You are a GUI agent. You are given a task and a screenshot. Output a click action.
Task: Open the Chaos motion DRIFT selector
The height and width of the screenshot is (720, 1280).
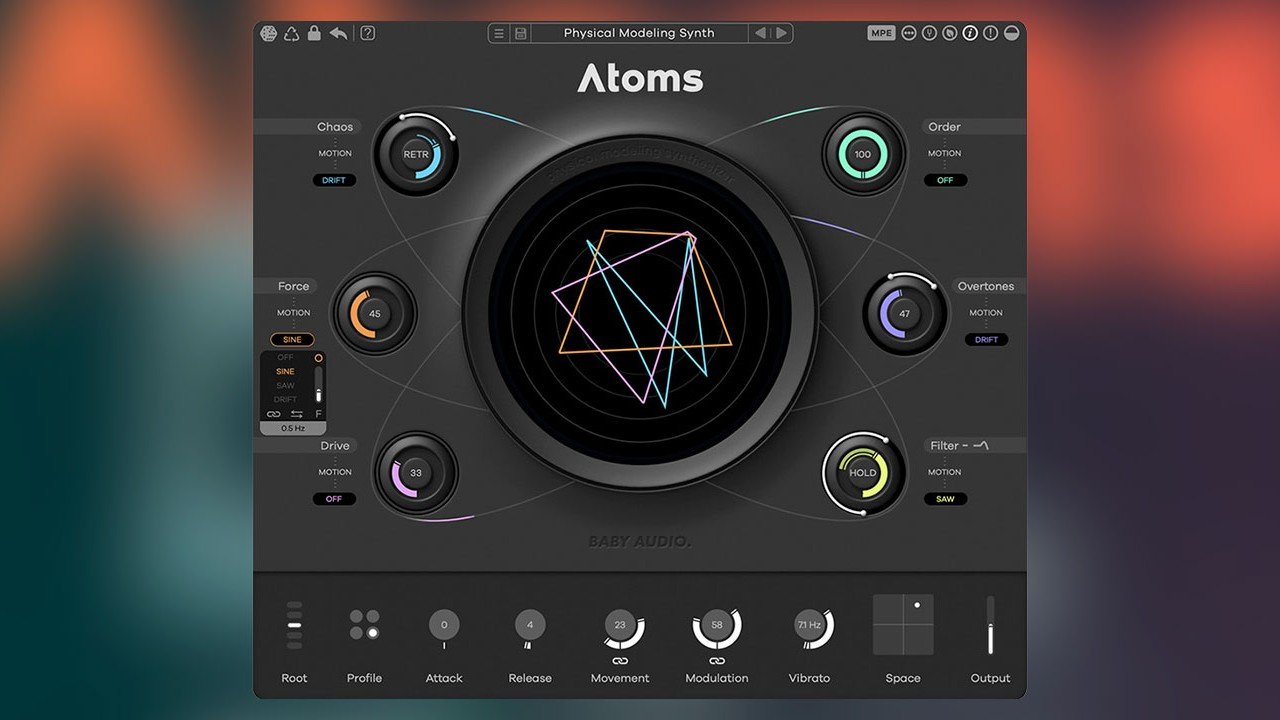point(334,181)
